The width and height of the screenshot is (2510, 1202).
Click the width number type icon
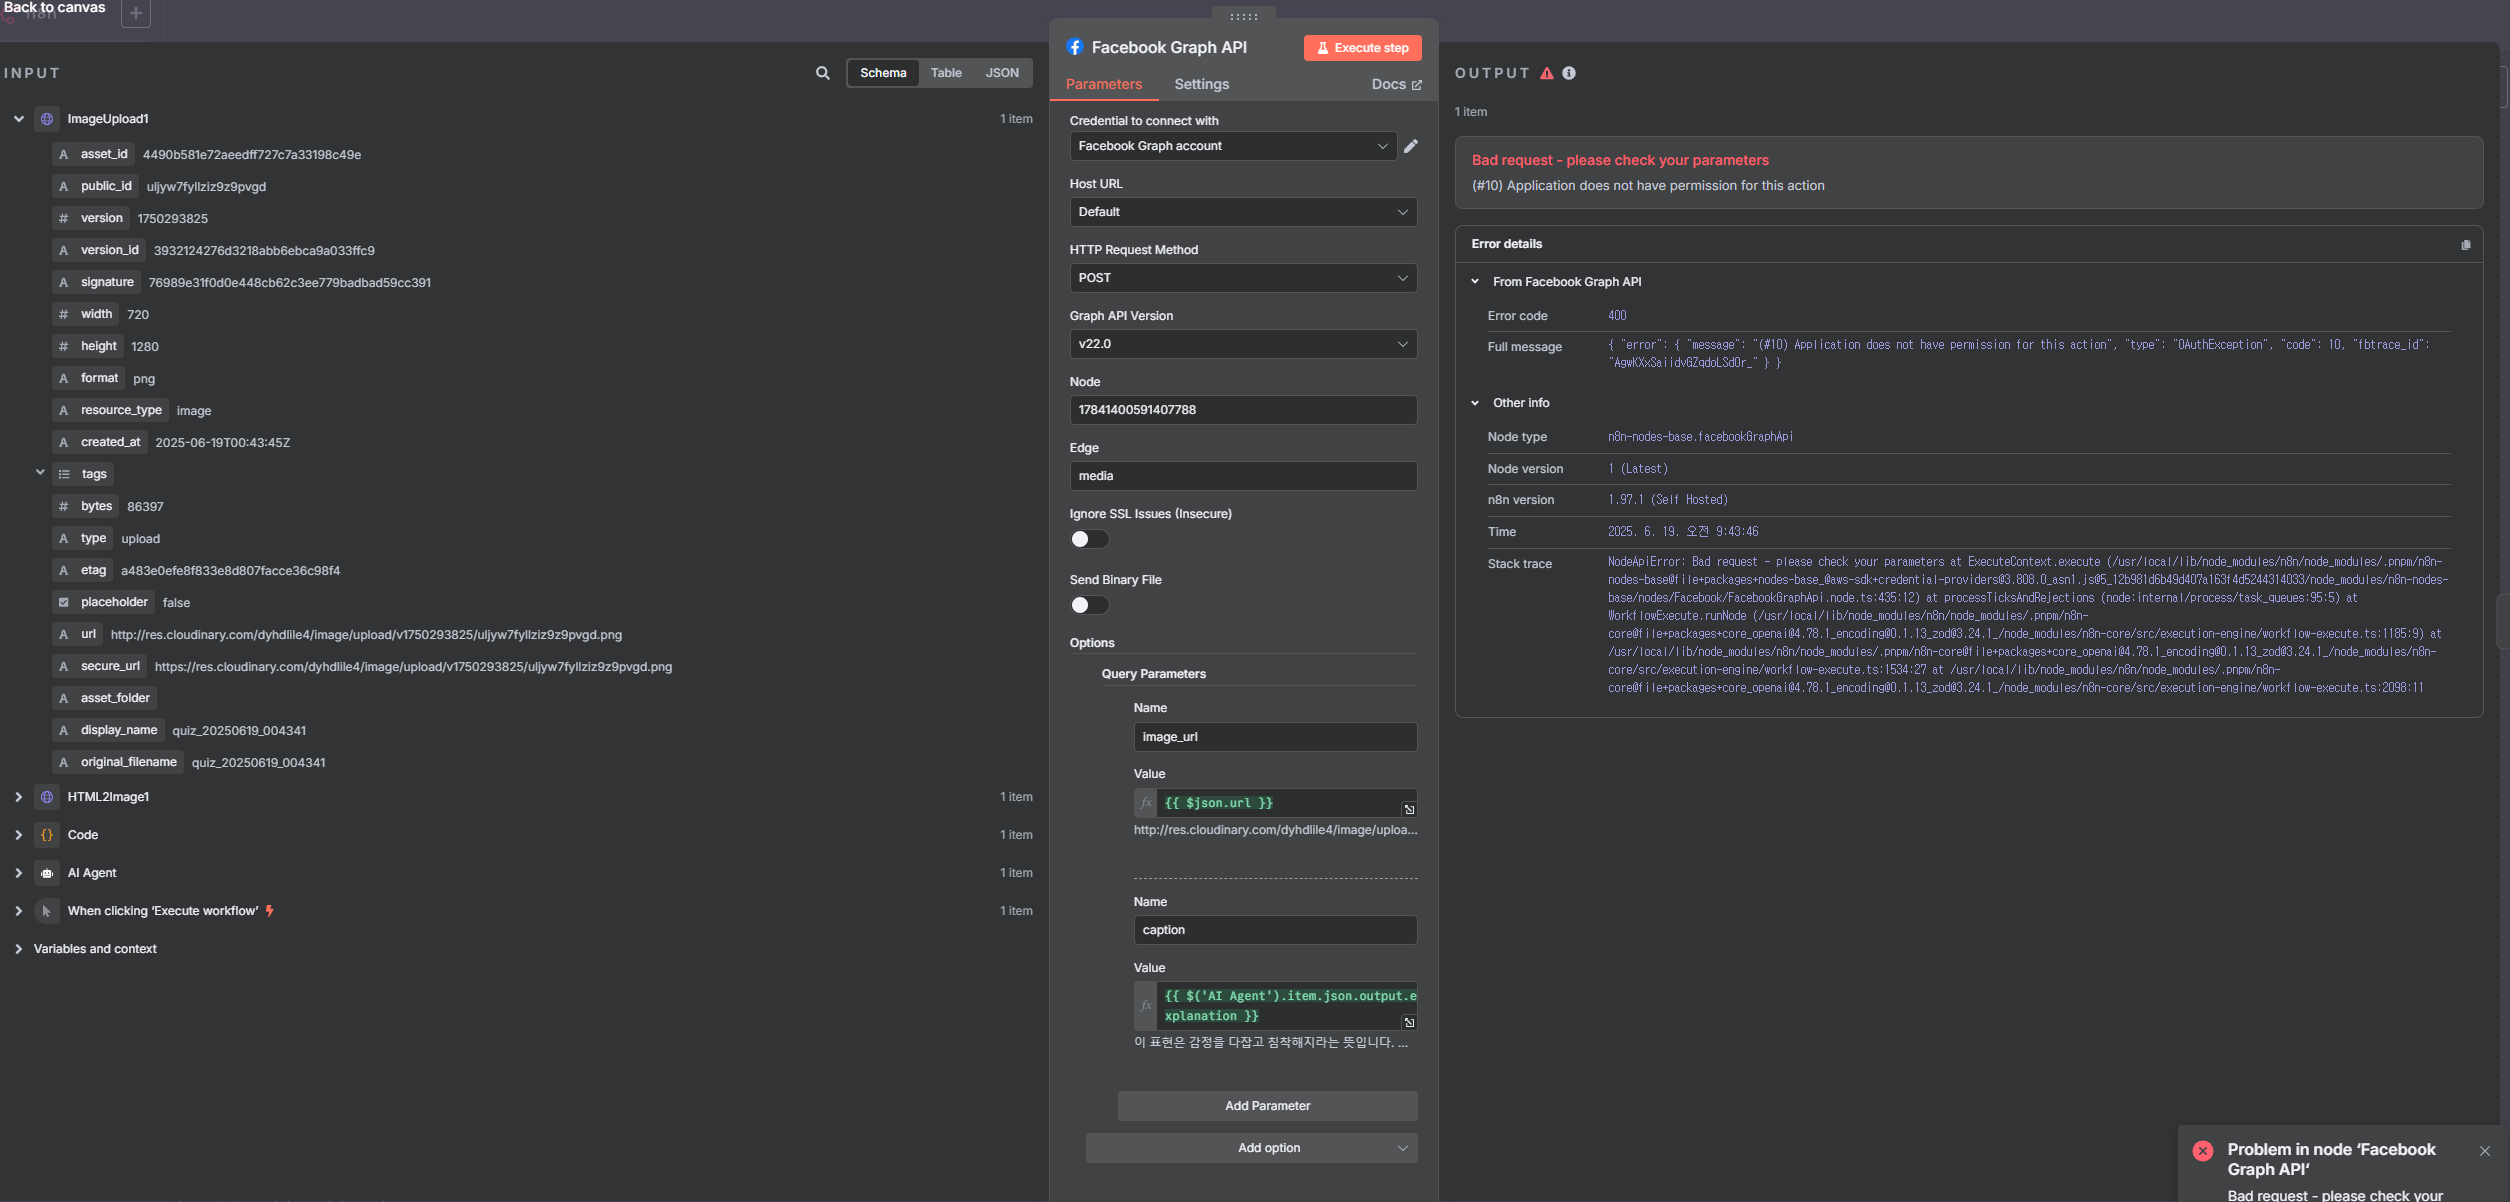click(x=64, y=314)
